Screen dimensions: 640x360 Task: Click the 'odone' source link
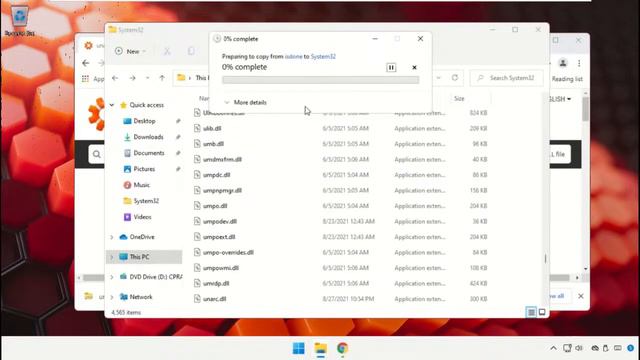coord(293,57)
